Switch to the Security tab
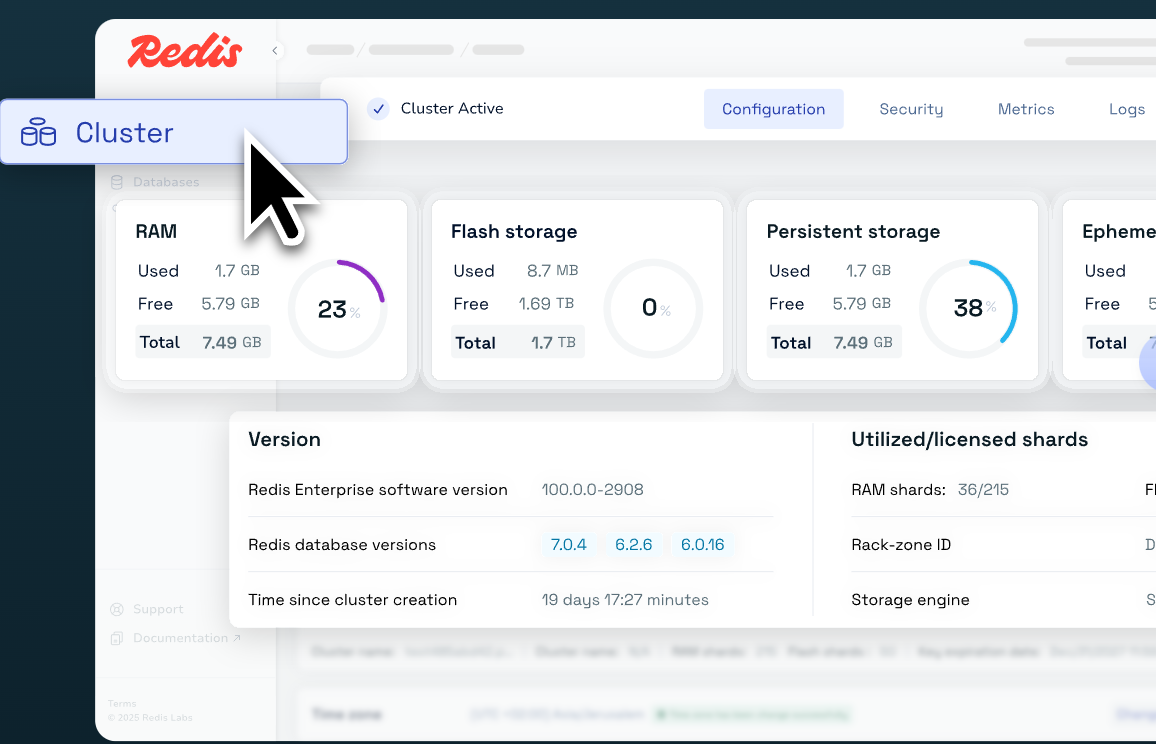 tap(911, 109)
